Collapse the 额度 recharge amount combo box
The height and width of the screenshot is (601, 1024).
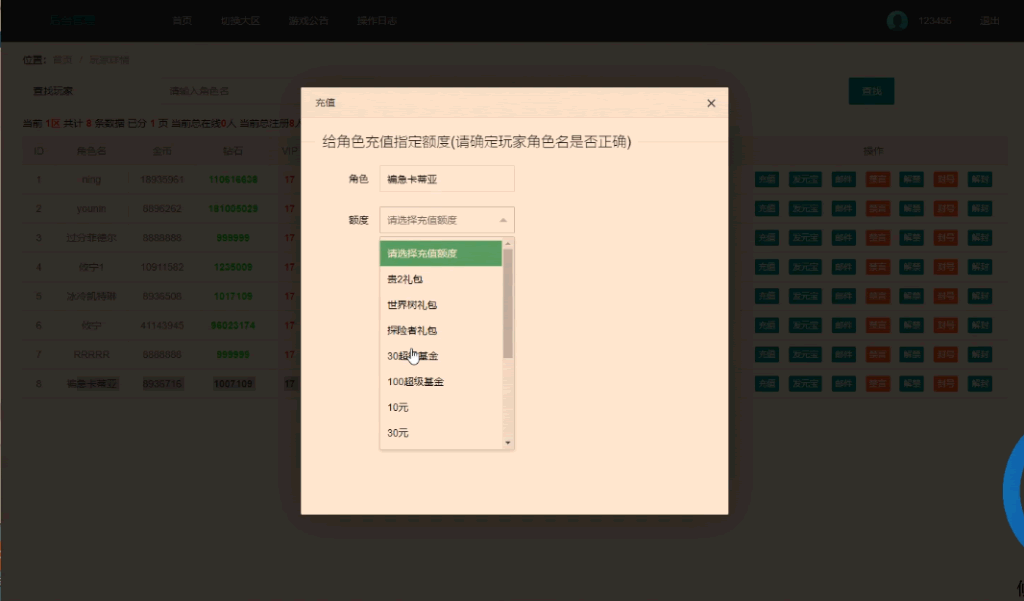tap(447, 220)
